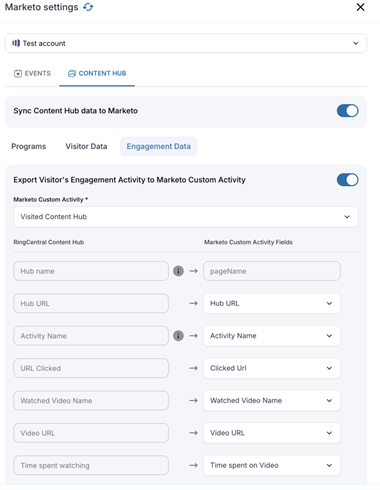Click the calendar icon on the Events tab
Image resolution: width=380 pixels, height=490 pixels.
[18, 73]
